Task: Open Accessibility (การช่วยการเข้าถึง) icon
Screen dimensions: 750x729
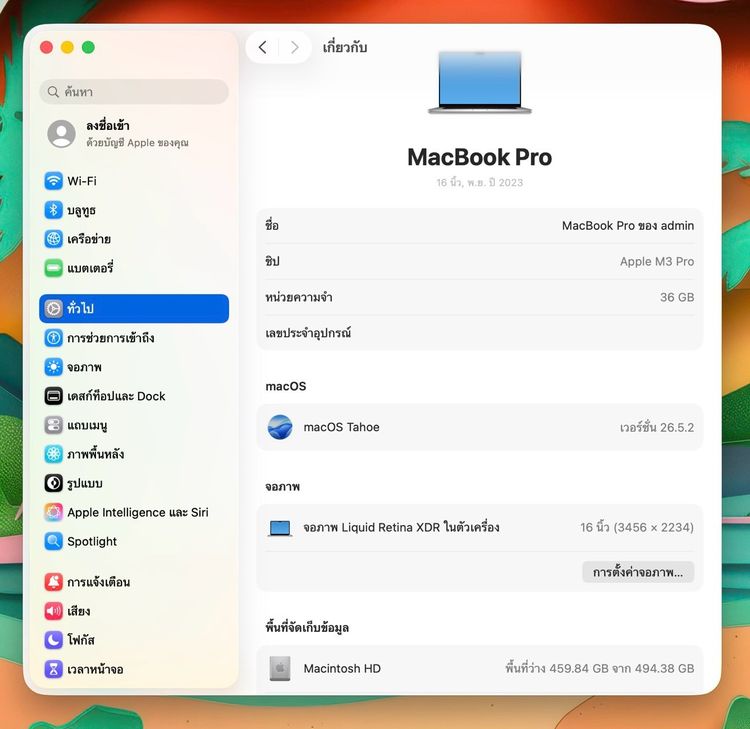Action: pyautogui.click(x=54, y=338)
